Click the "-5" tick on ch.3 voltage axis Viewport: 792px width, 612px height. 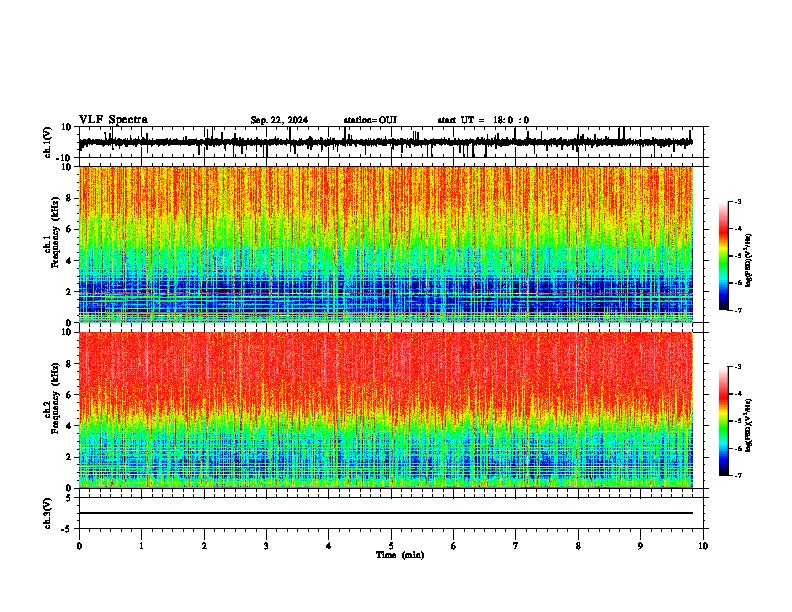pyautogui.click(x=67, y=529)
